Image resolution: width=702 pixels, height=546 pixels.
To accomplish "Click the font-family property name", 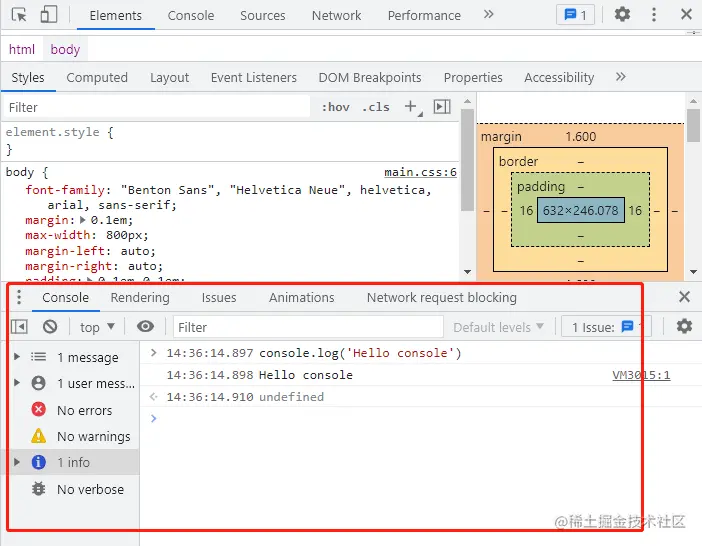I will point(65,190).
